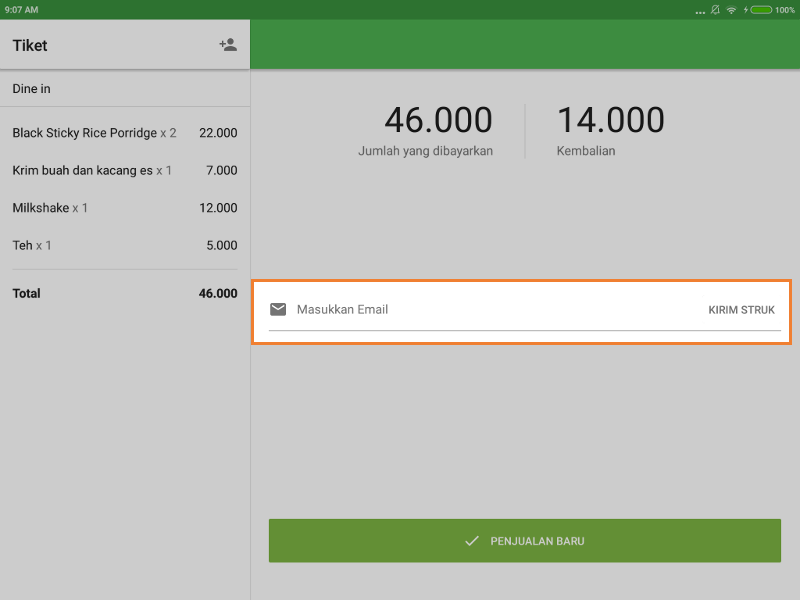
Task: Tap the 100% battery percentage text
Action: coord(785,9)
